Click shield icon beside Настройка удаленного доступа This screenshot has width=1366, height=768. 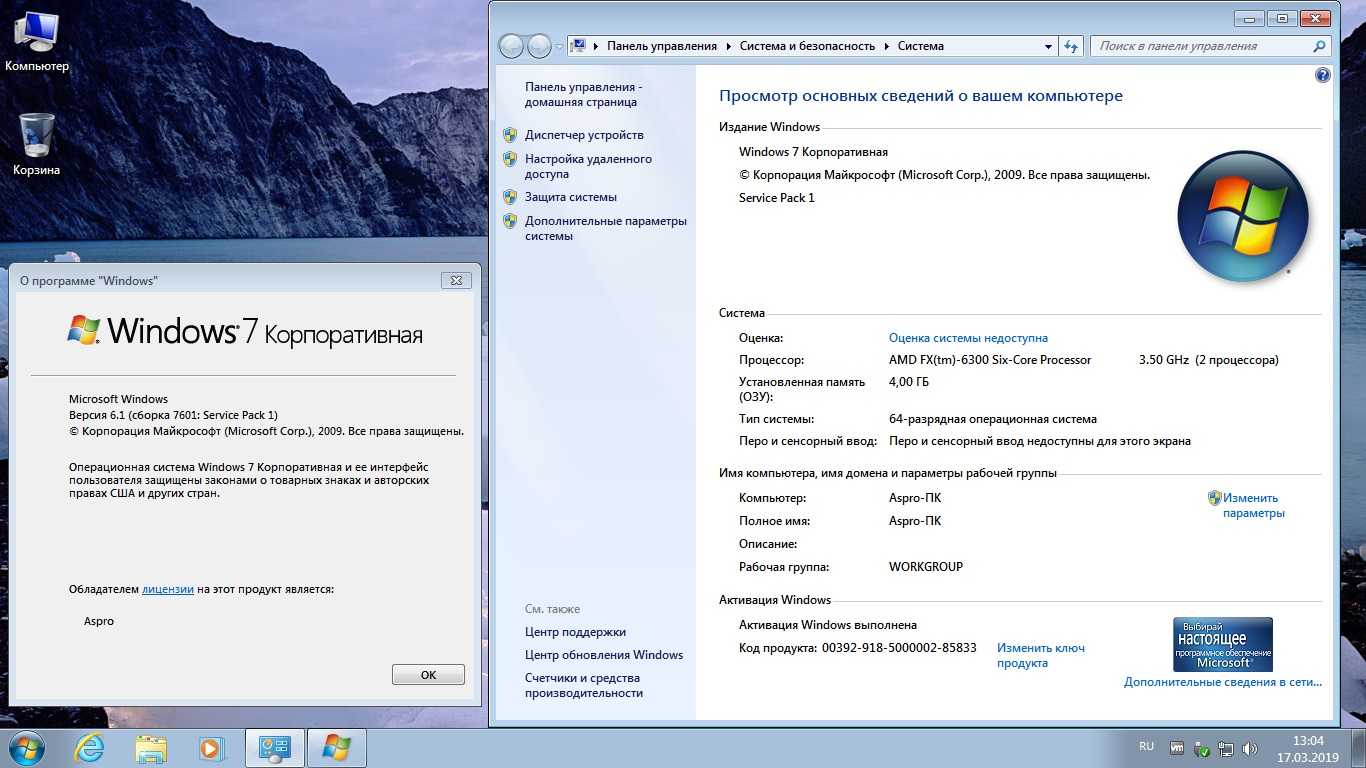pyautogui.click(x=510, y=159)
